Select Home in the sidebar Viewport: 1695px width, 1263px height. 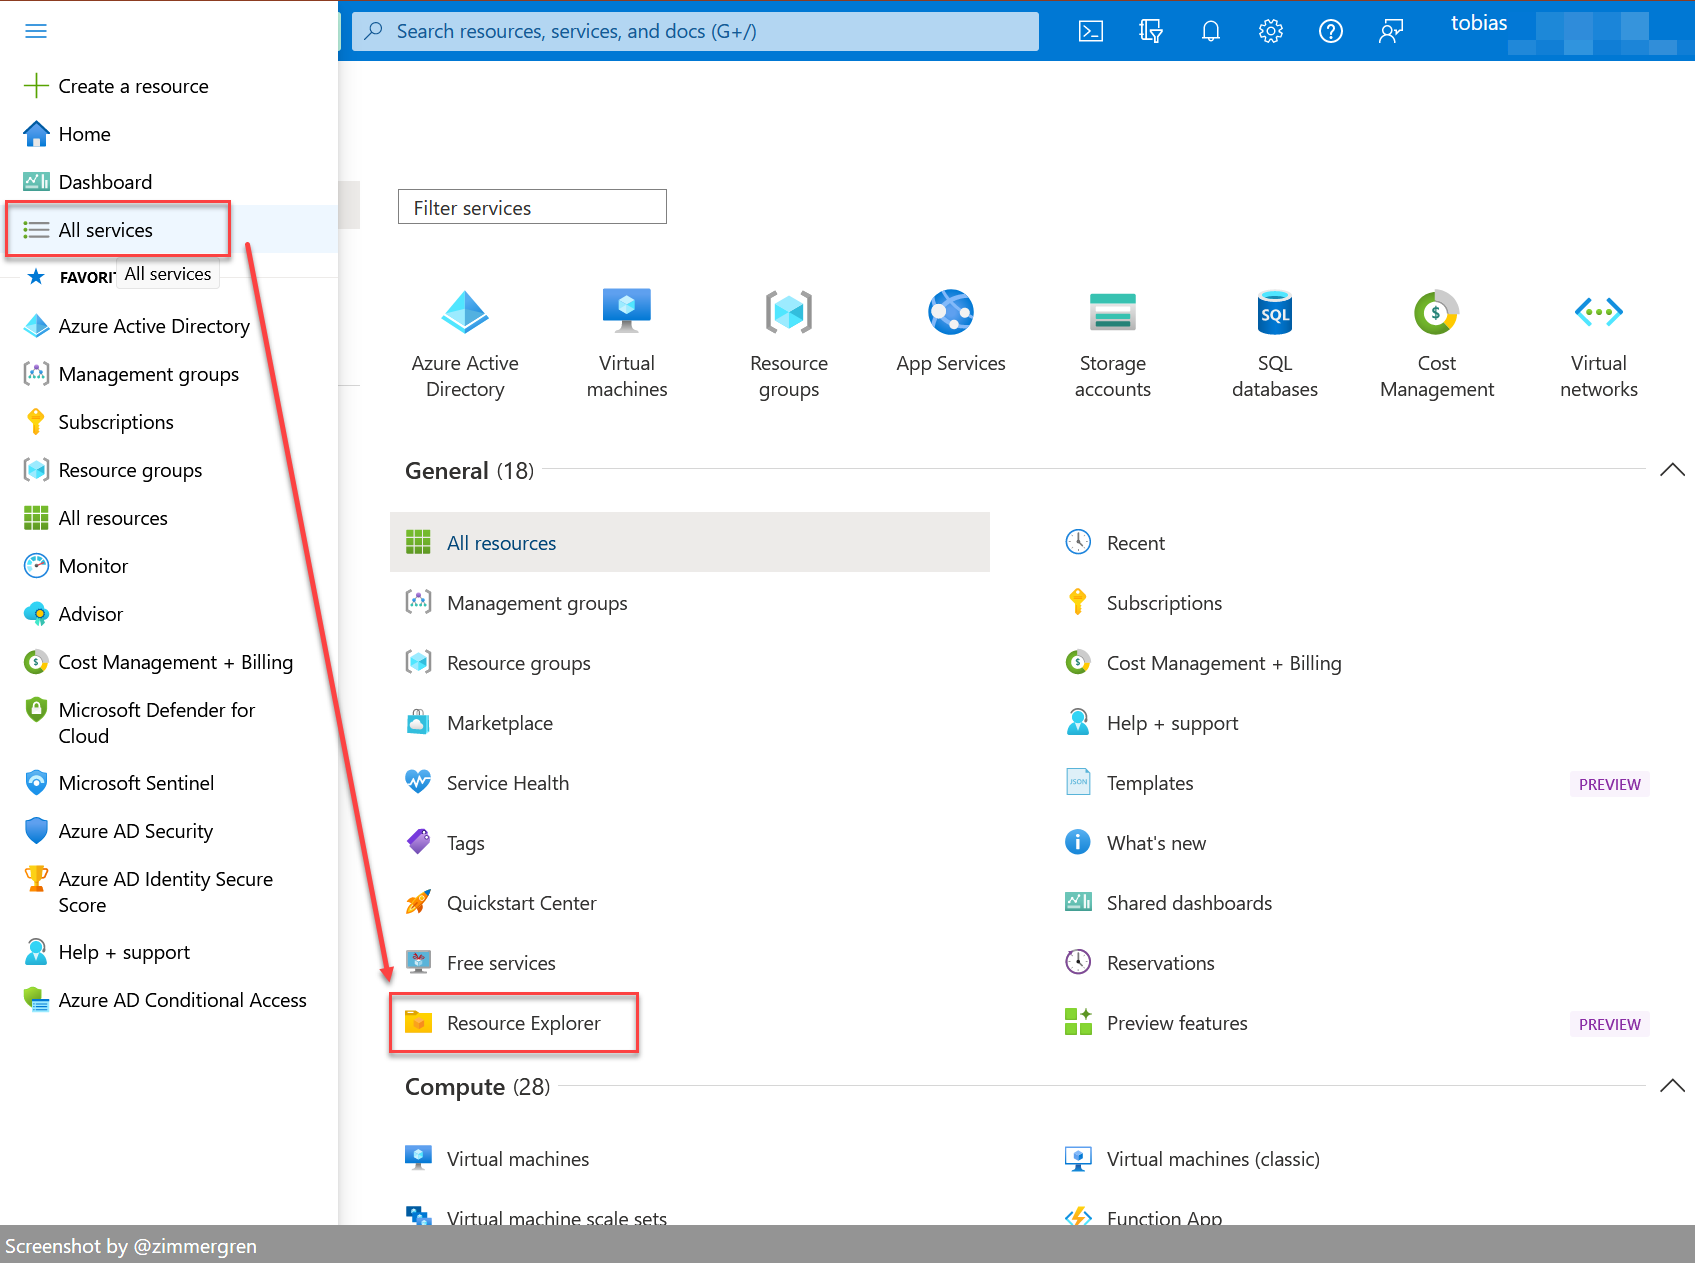click(x=84, y=133)
